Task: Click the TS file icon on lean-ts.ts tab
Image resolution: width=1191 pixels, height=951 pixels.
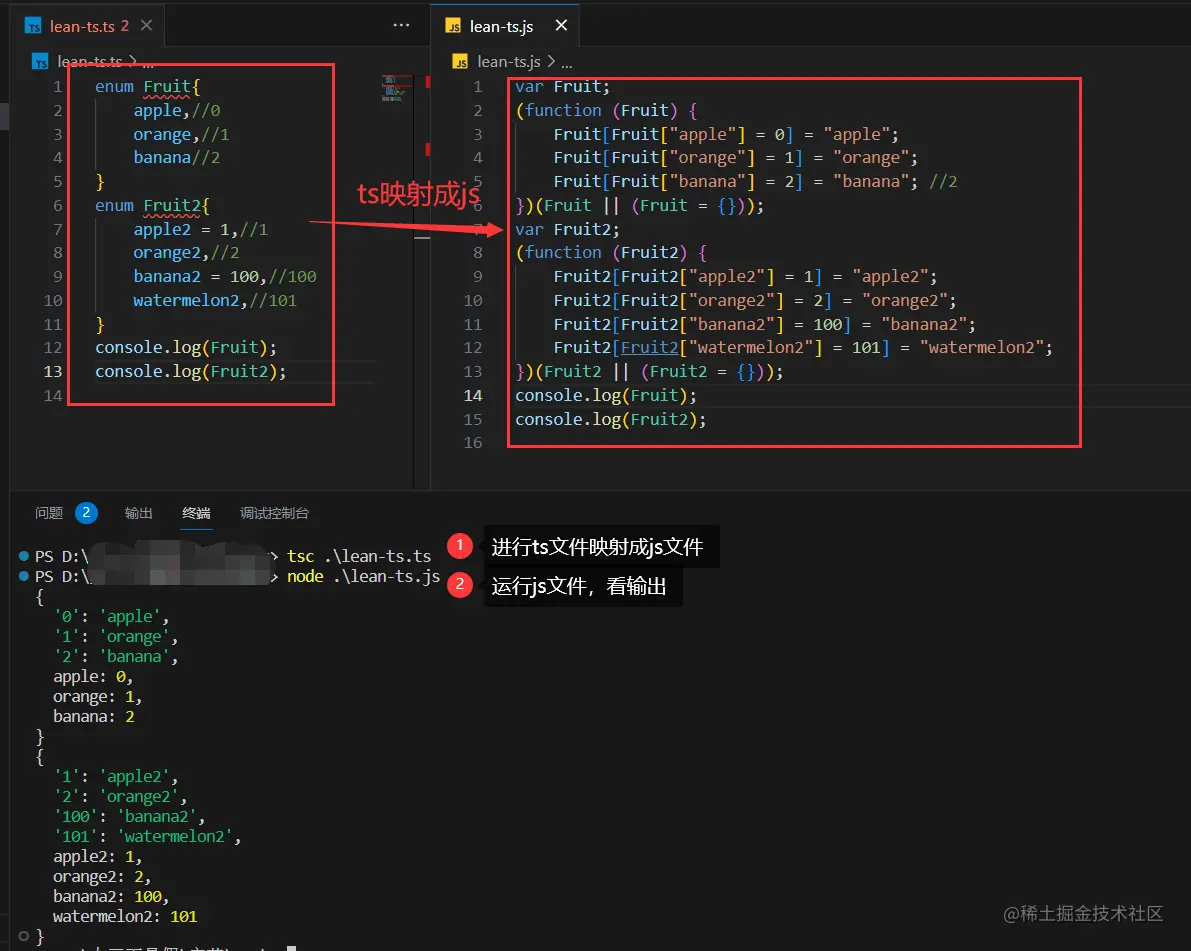Action: [x=33, y=27]
